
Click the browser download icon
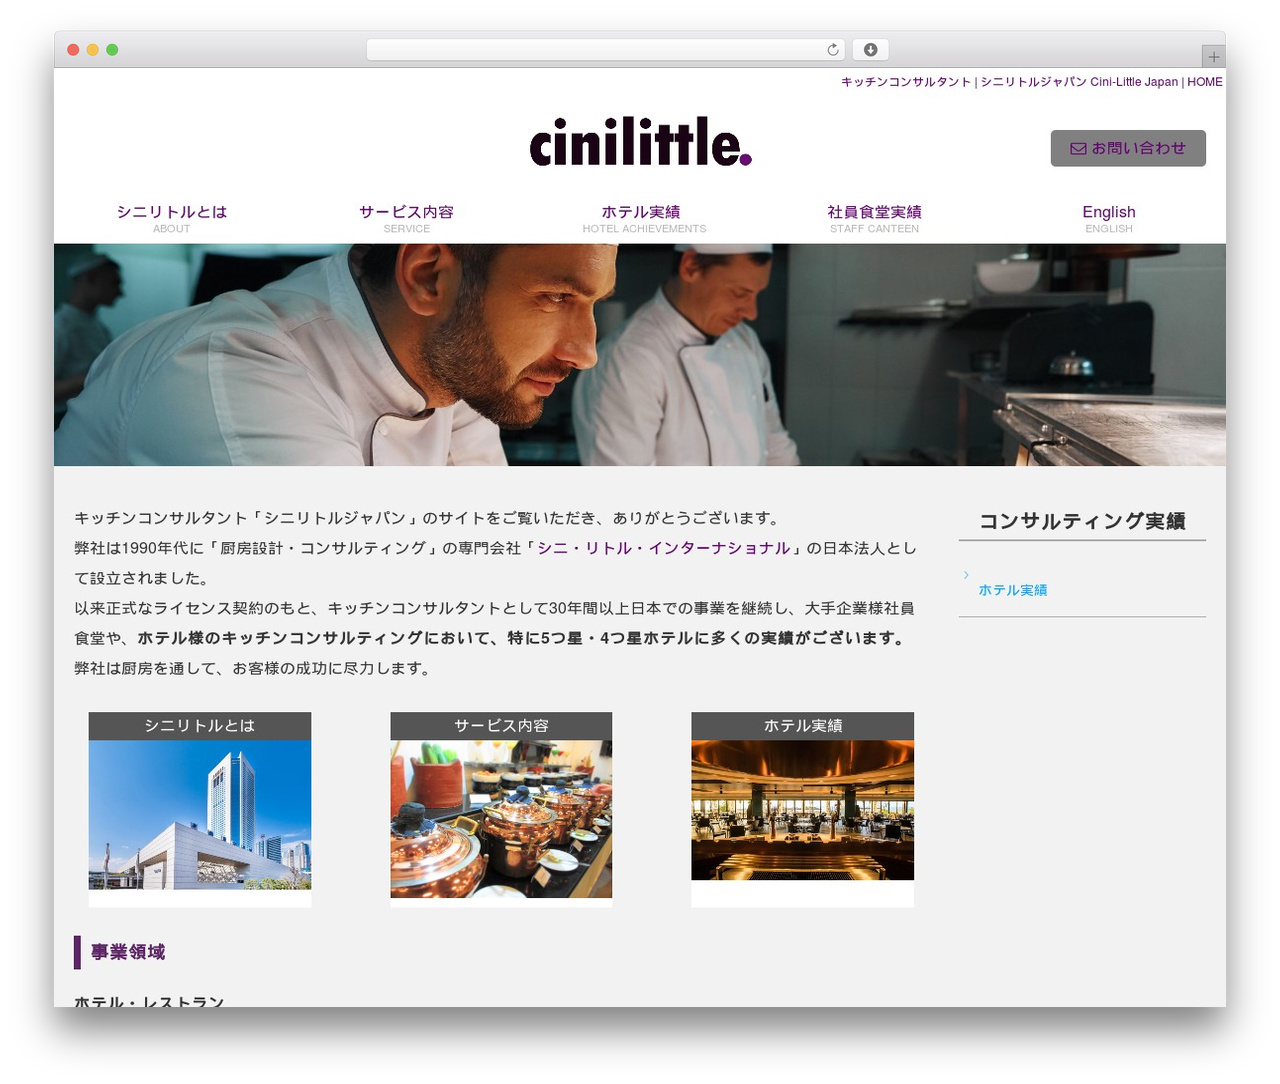pyautogui.click(x=871, y=50)
